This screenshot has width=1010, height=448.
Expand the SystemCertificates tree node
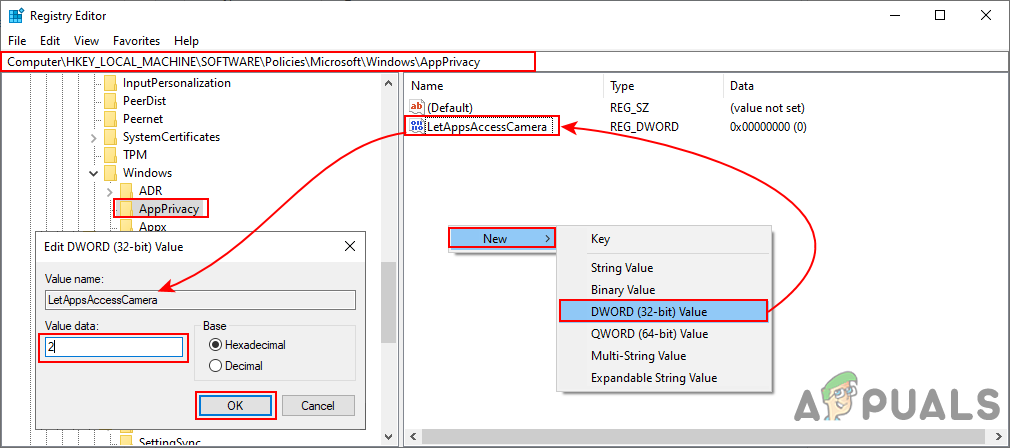(93, 137)
